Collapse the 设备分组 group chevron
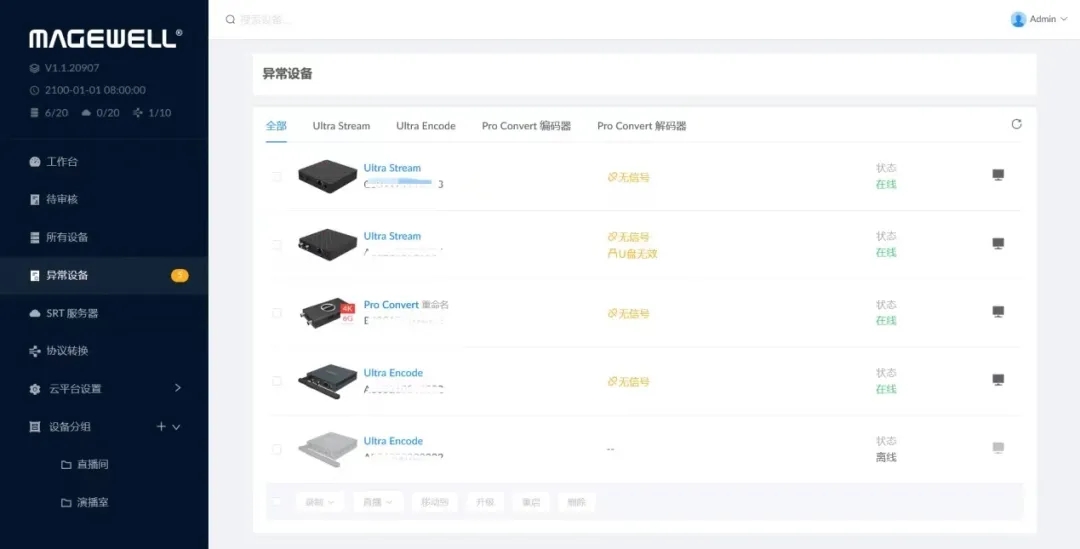Viewport: 1080px width, 549px height. click(x=177, y=427)
